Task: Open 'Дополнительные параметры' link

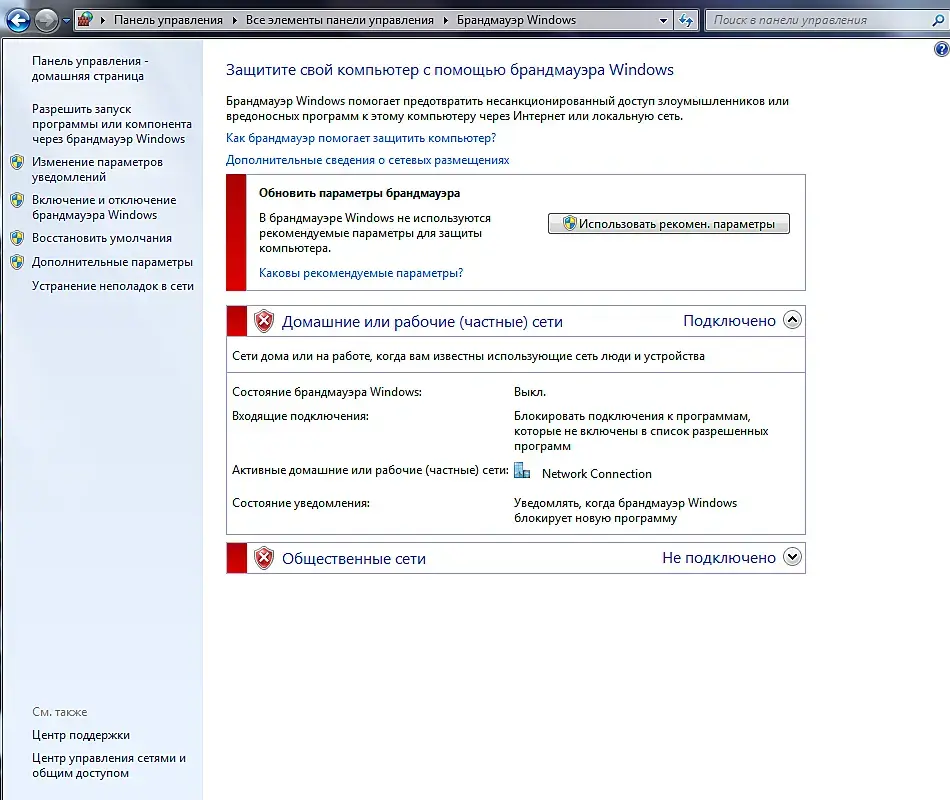Action: 112,262
